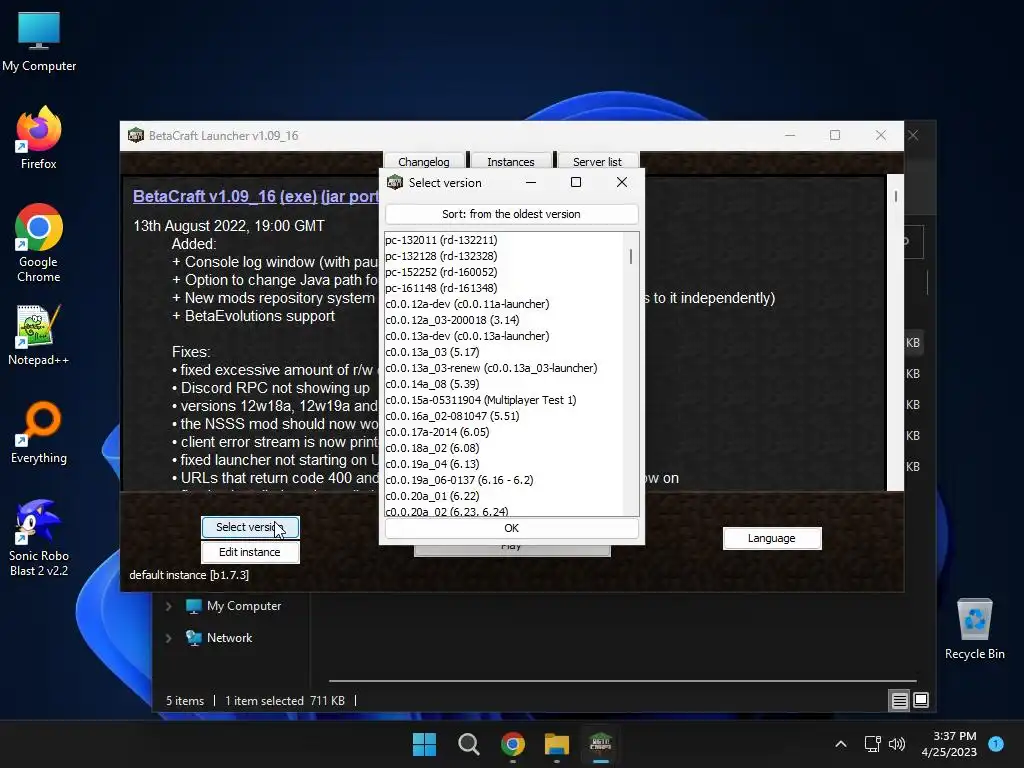Viewport: 1024px width, 768px height.
Task: Click Select version dialog title icon
Action: [x=395, y=182]
